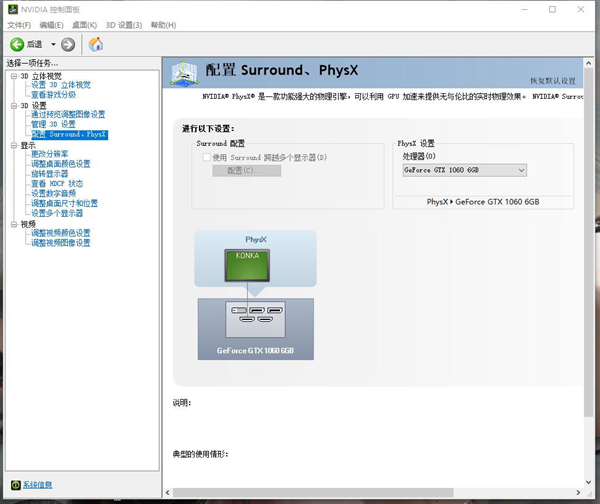600x504 pixels.
Task: Open 管理 3D 设置 task
Action: coord(53,124)
